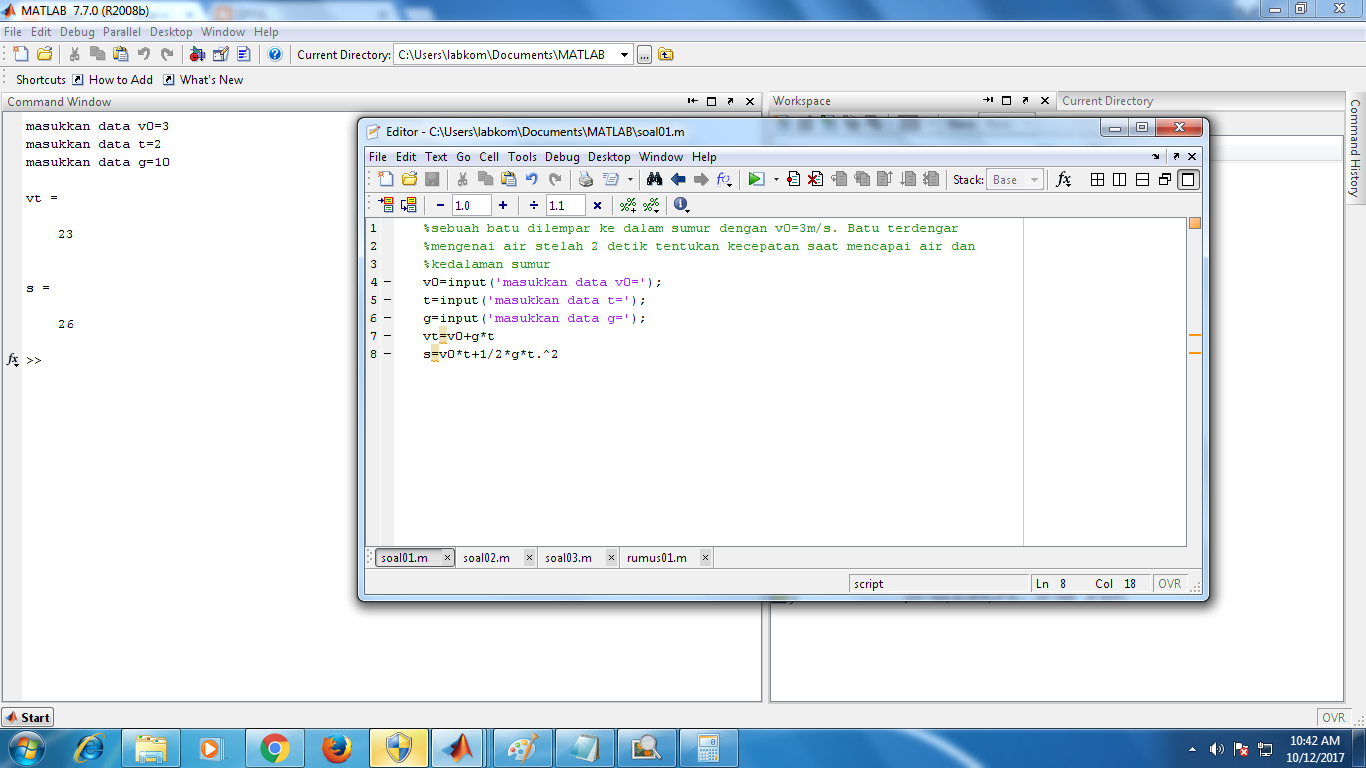Screen dimensions: 1366x768
Task: Click the Current Directory browse button
Action: point(645,55)
